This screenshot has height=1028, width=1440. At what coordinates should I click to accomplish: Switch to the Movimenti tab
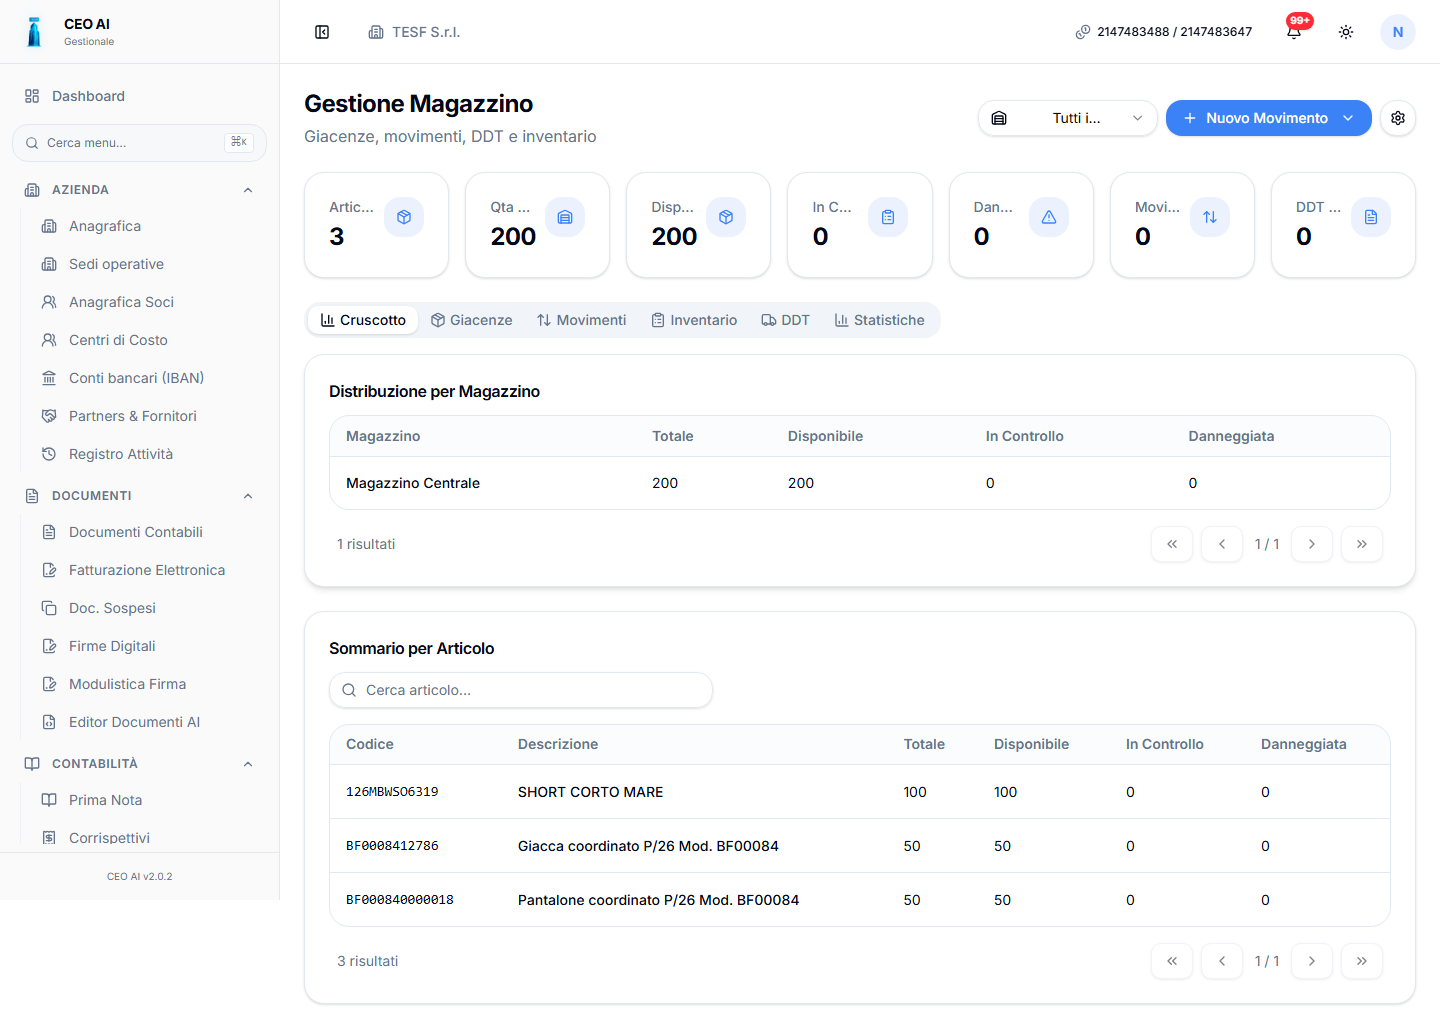(x=581, y=320)
